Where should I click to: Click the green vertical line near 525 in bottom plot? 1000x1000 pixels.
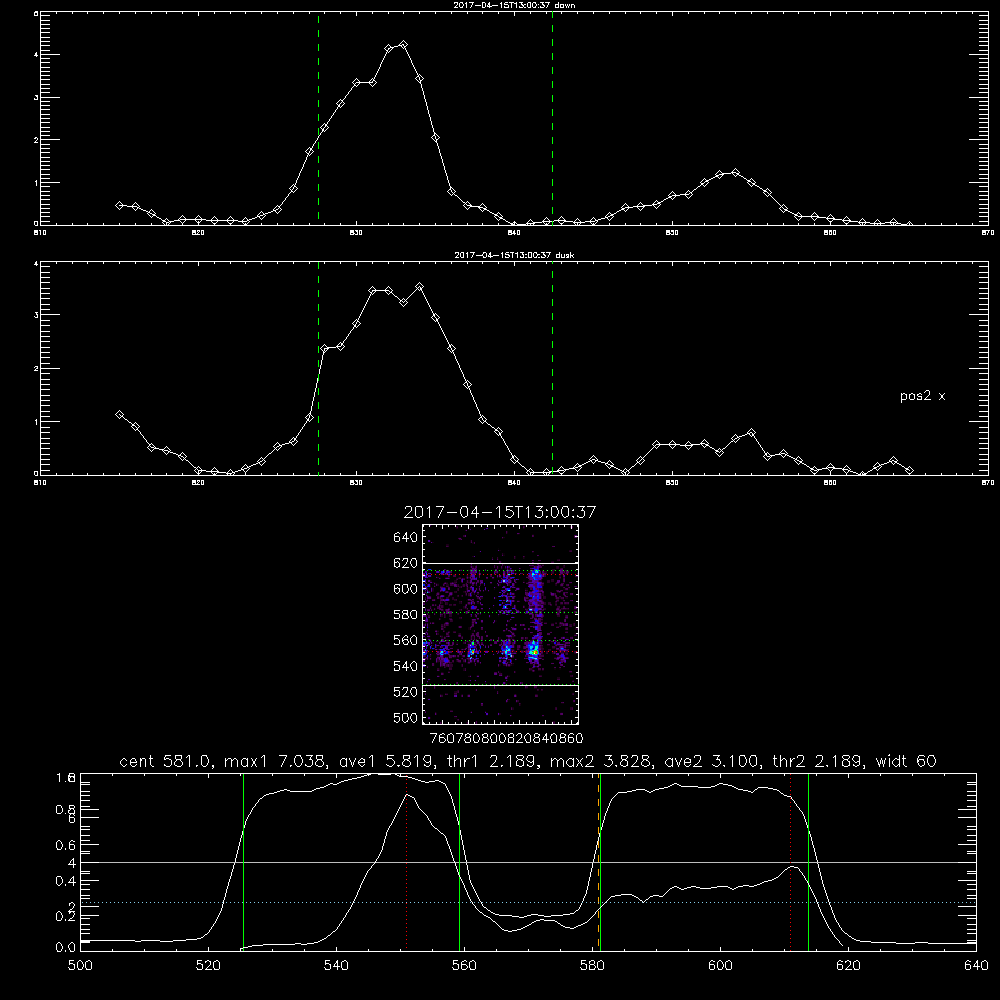[244, 862]
